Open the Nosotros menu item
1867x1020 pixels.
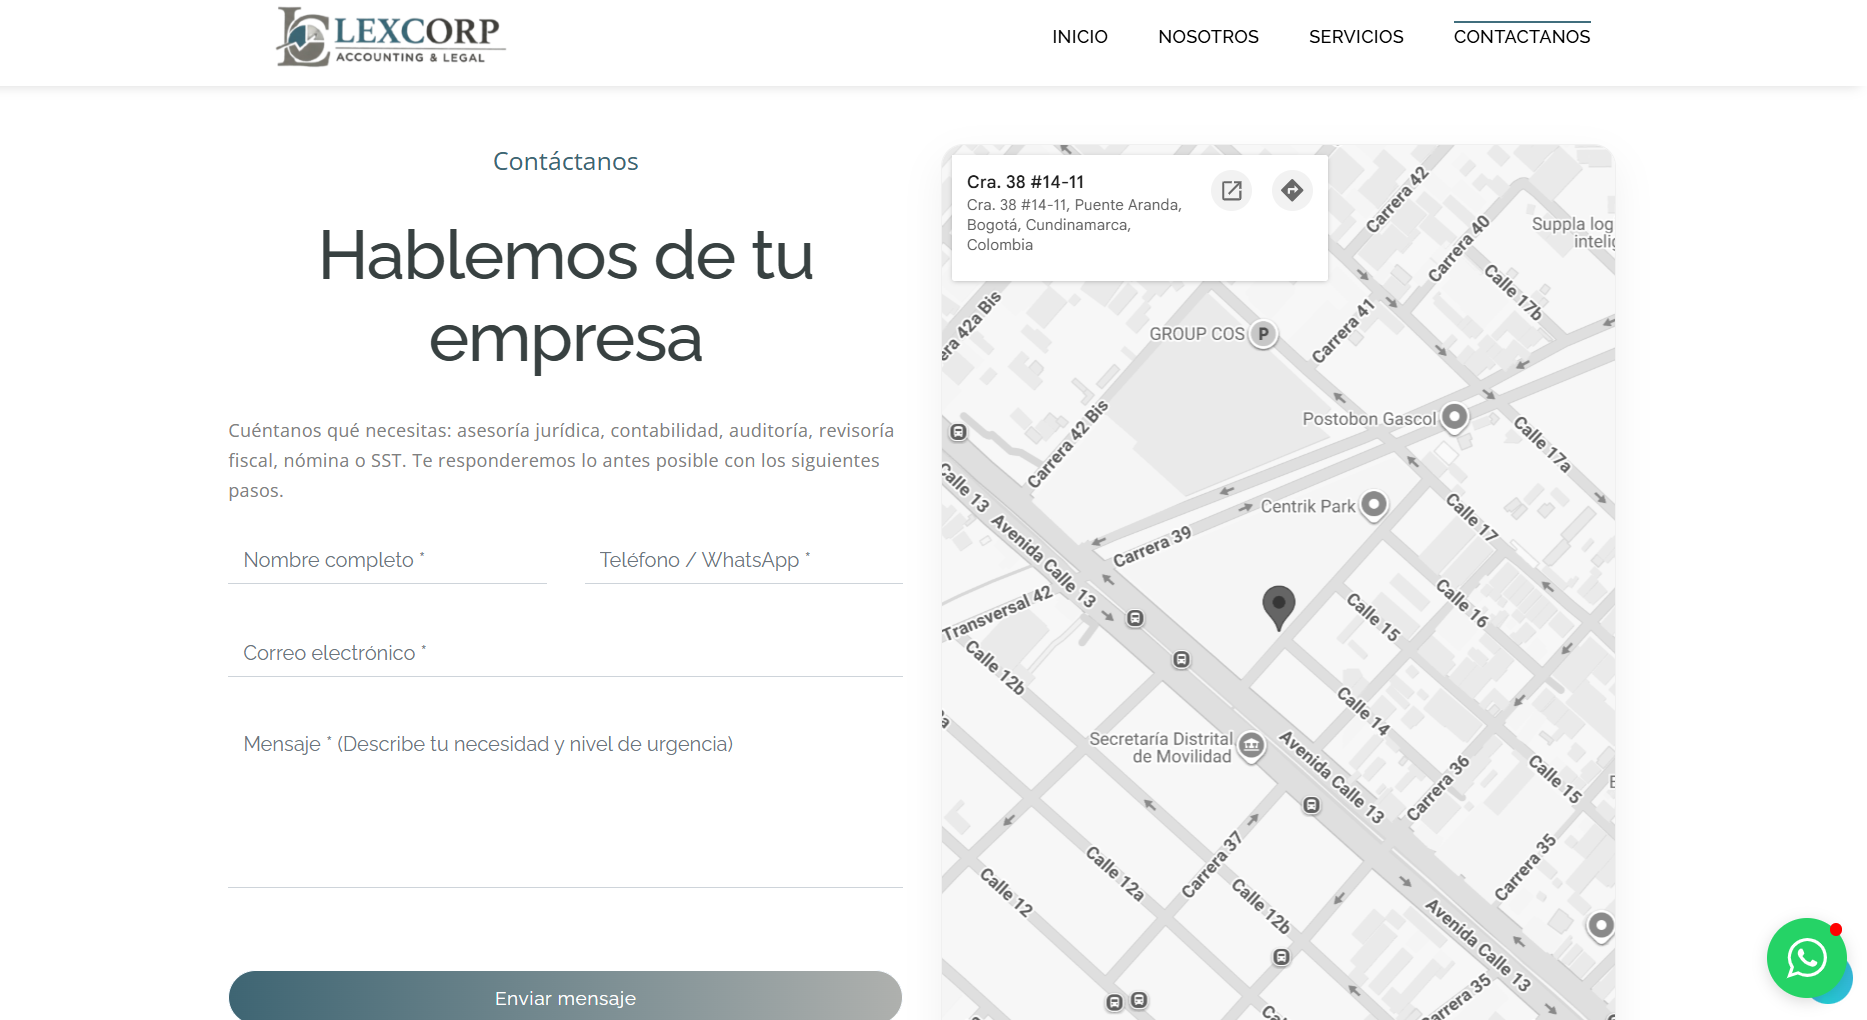click(x=1208, y=37)
